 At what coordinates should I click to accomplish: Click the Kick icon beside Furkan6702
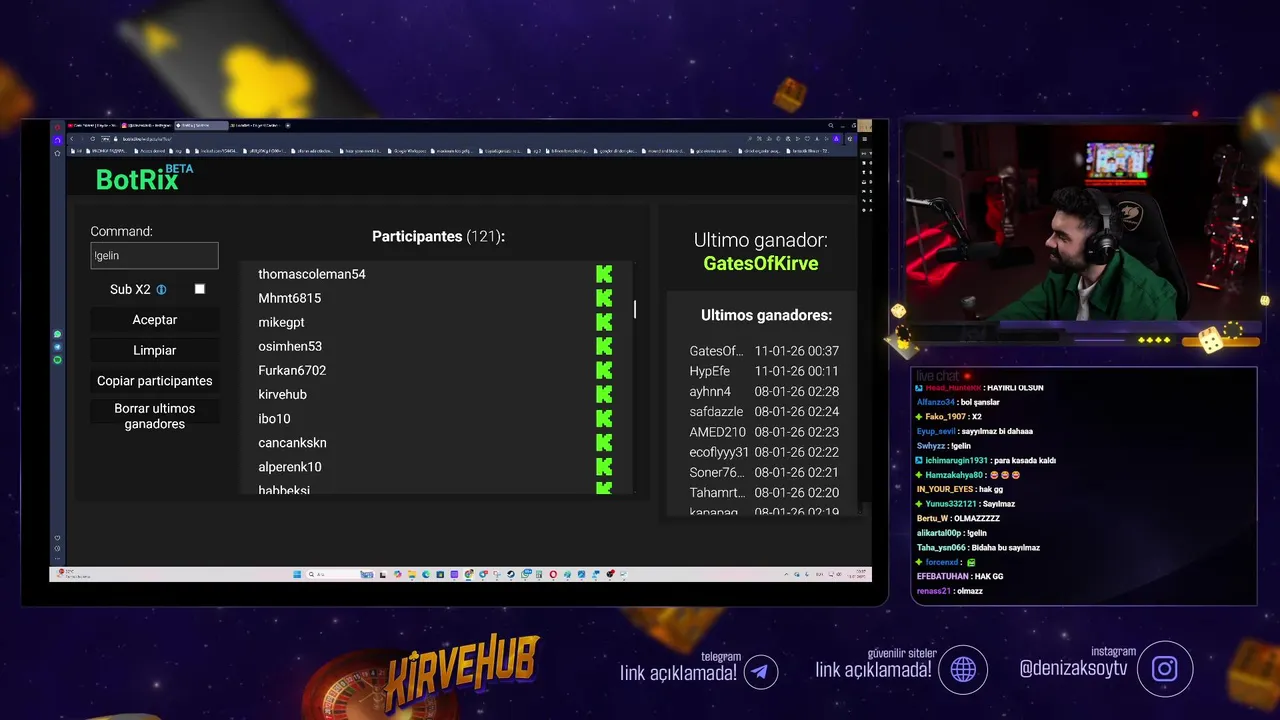click(604, 370)
